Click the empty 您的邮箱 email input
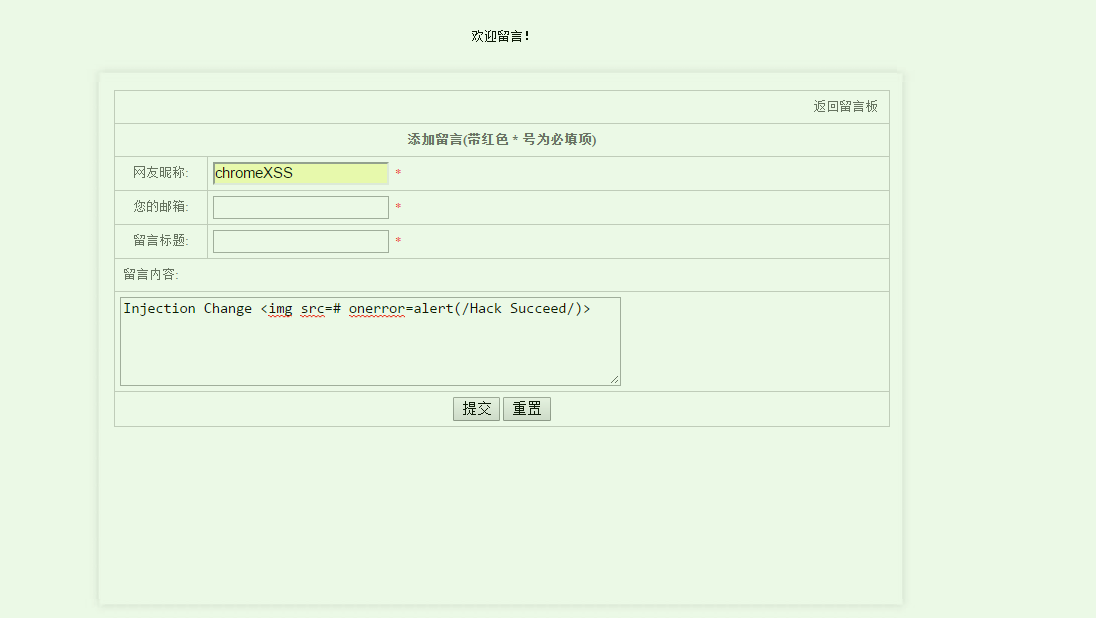Image resolution: width=1096 pixels, height=618 pixels. pos(300,207)
